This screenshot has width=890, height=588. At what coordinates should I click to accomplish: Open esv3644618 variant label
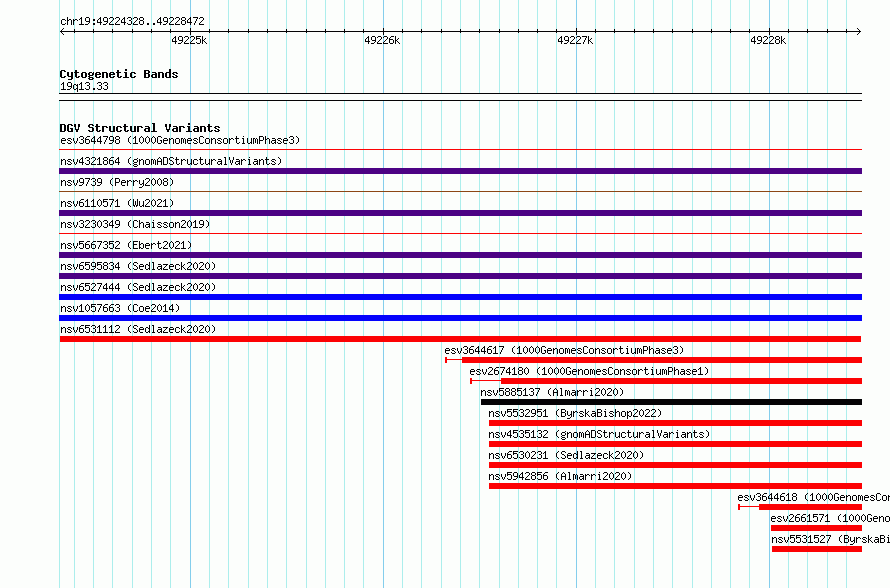[x=813, y=497]
